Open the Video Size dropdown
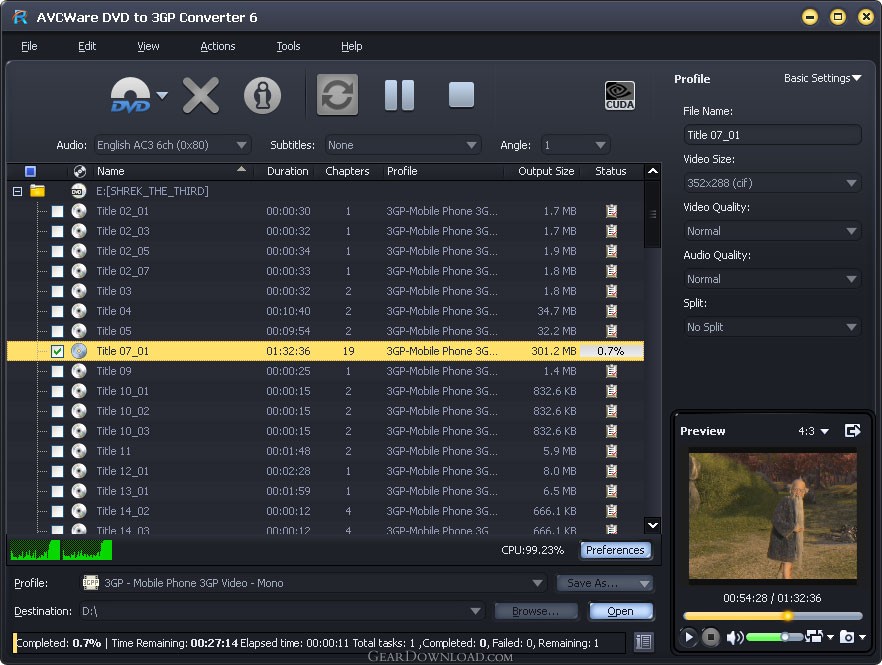882x665 pixels. point(772,183)
